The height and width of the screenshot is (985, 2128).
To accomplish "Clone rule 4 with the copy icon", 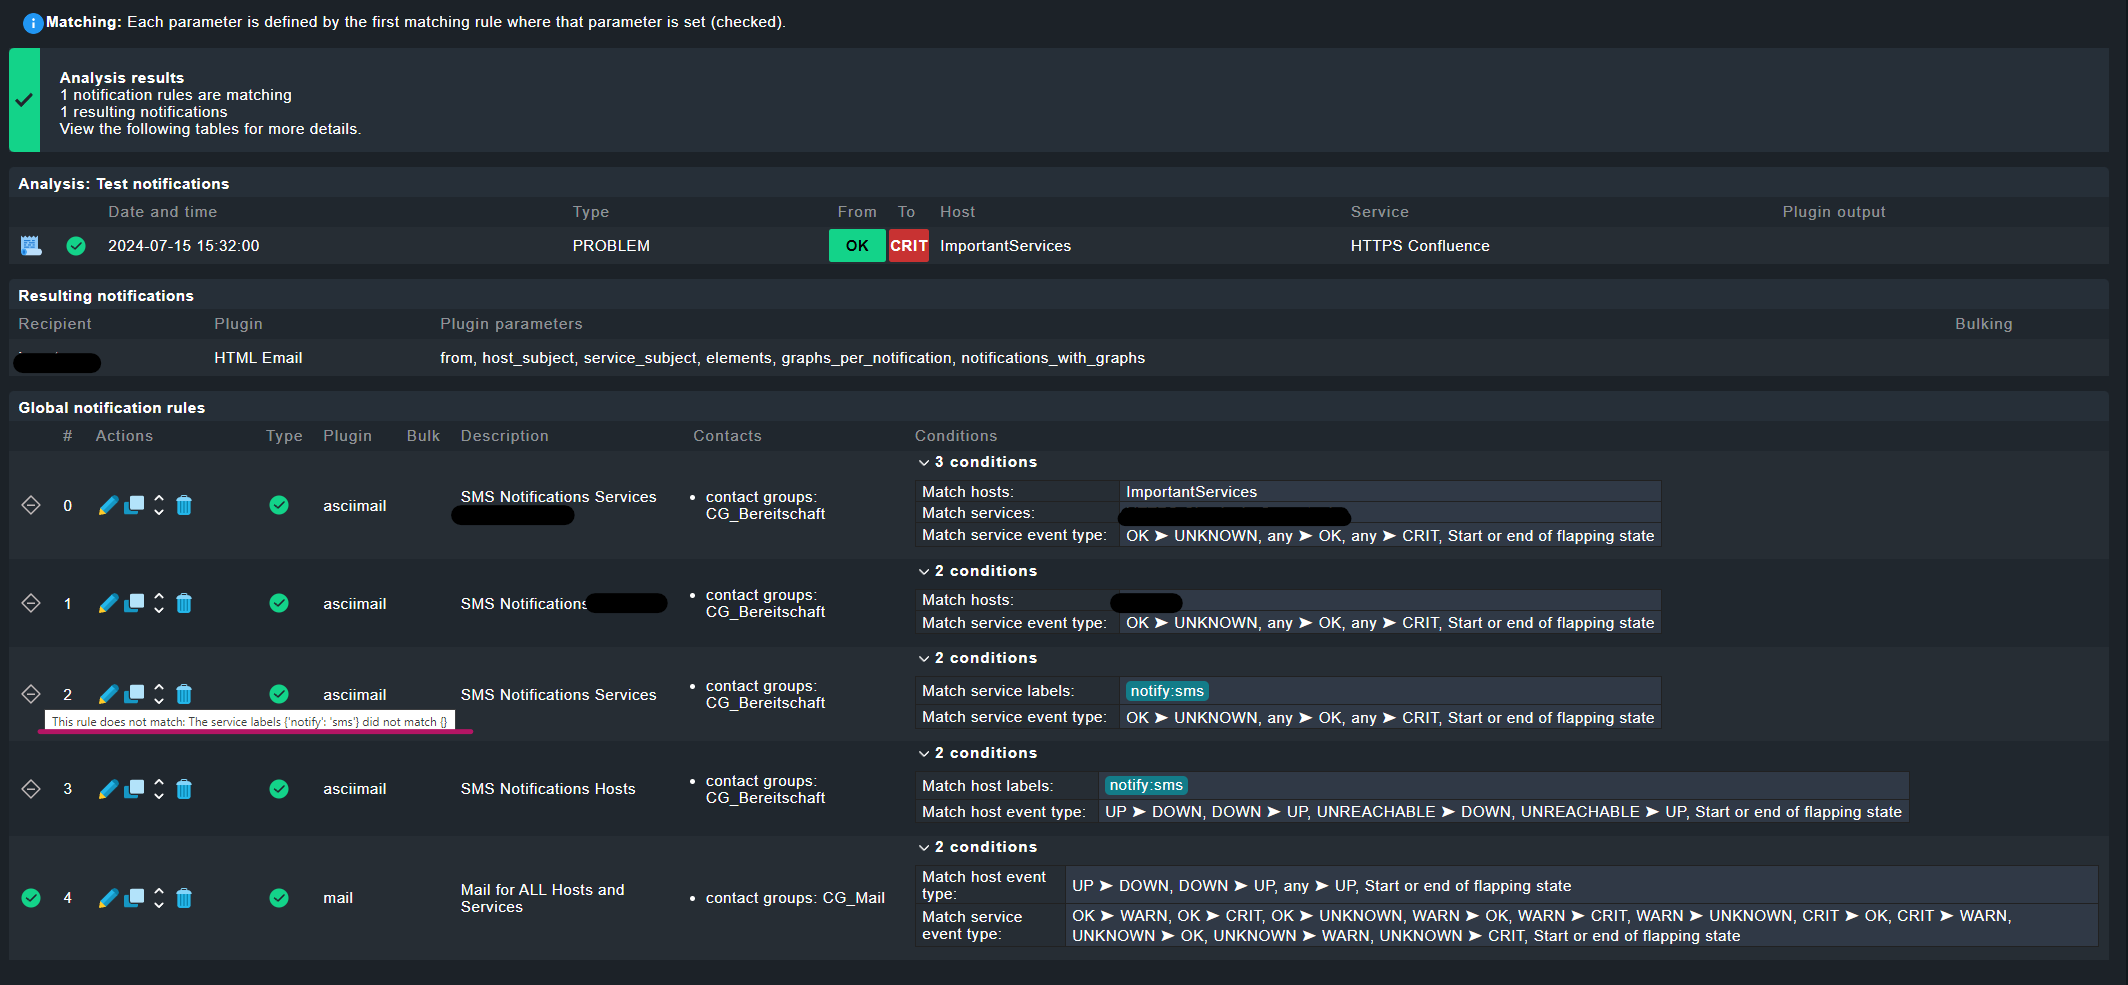I will [134, 898].
